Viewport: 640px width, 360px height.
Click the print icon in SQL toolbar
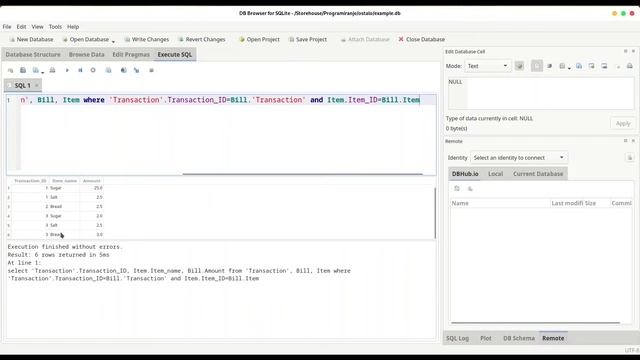(52, 70)
